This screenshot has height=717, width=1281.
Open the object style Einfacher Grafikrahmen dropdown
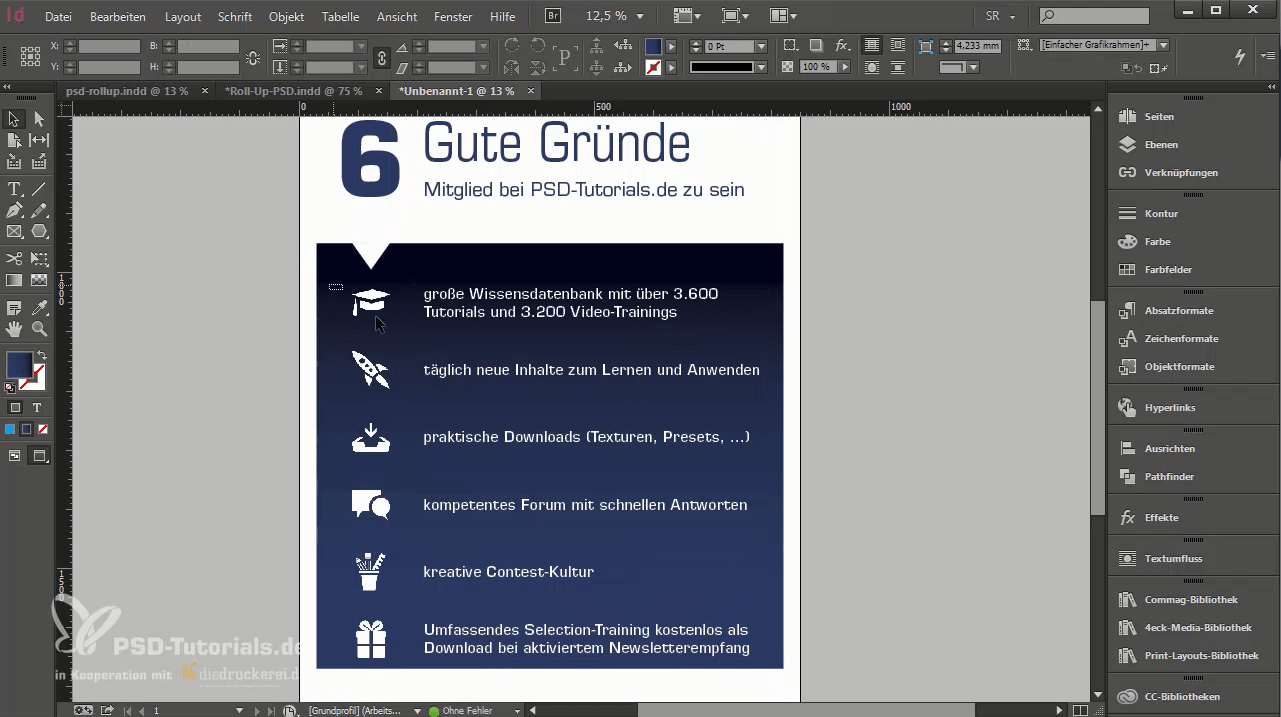tap(1164, 46)
